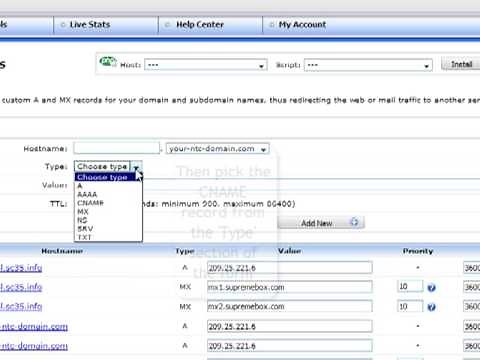Click help icon in mx2.supremebox.com row
Screen dimensions: 480x360
point(431,307)
